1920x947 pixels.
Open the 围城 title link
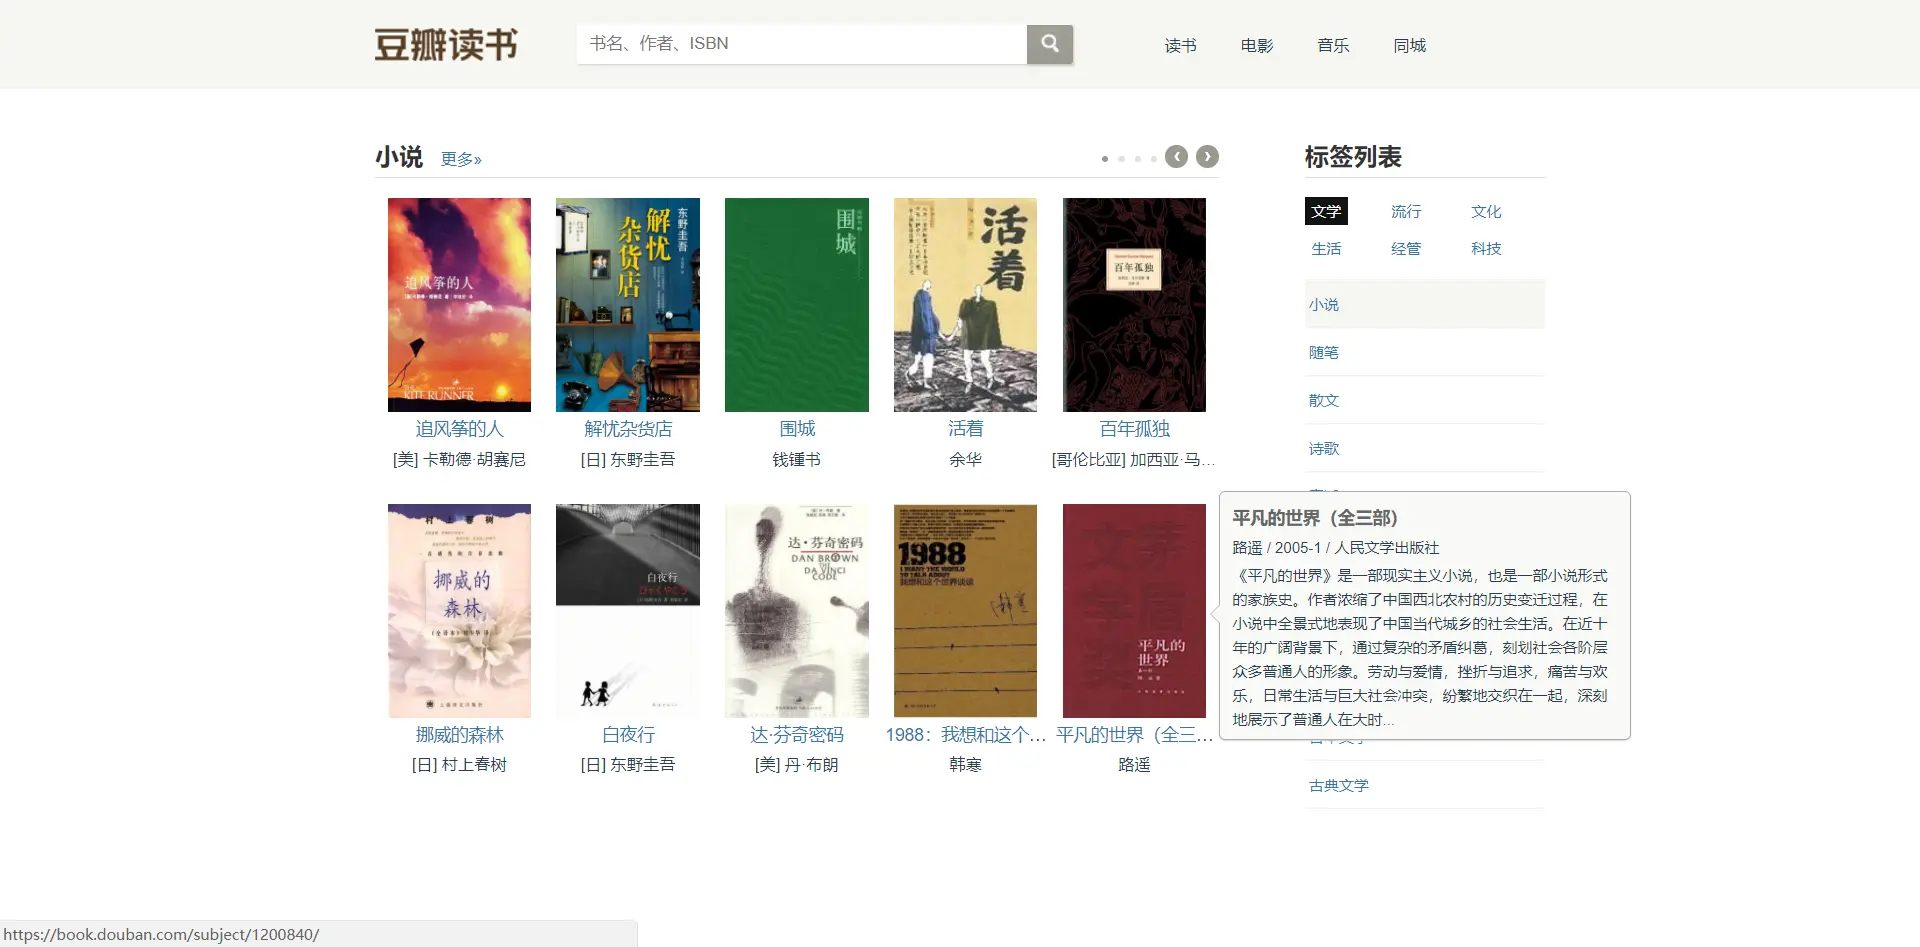point(797,429)
